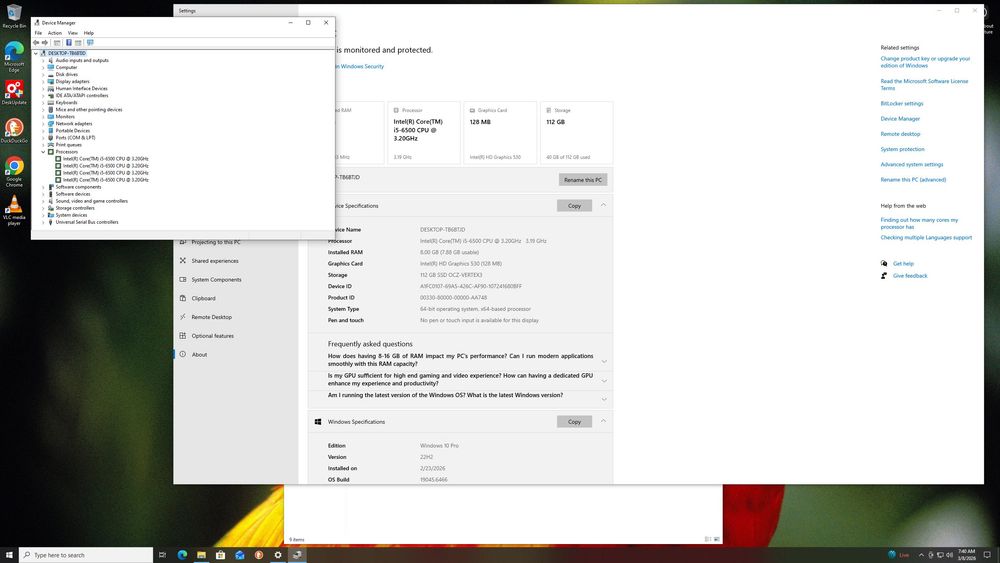Copy the Windows Specifications
The height and width of the screenshot is (563, 1000).
pos(574,421)
